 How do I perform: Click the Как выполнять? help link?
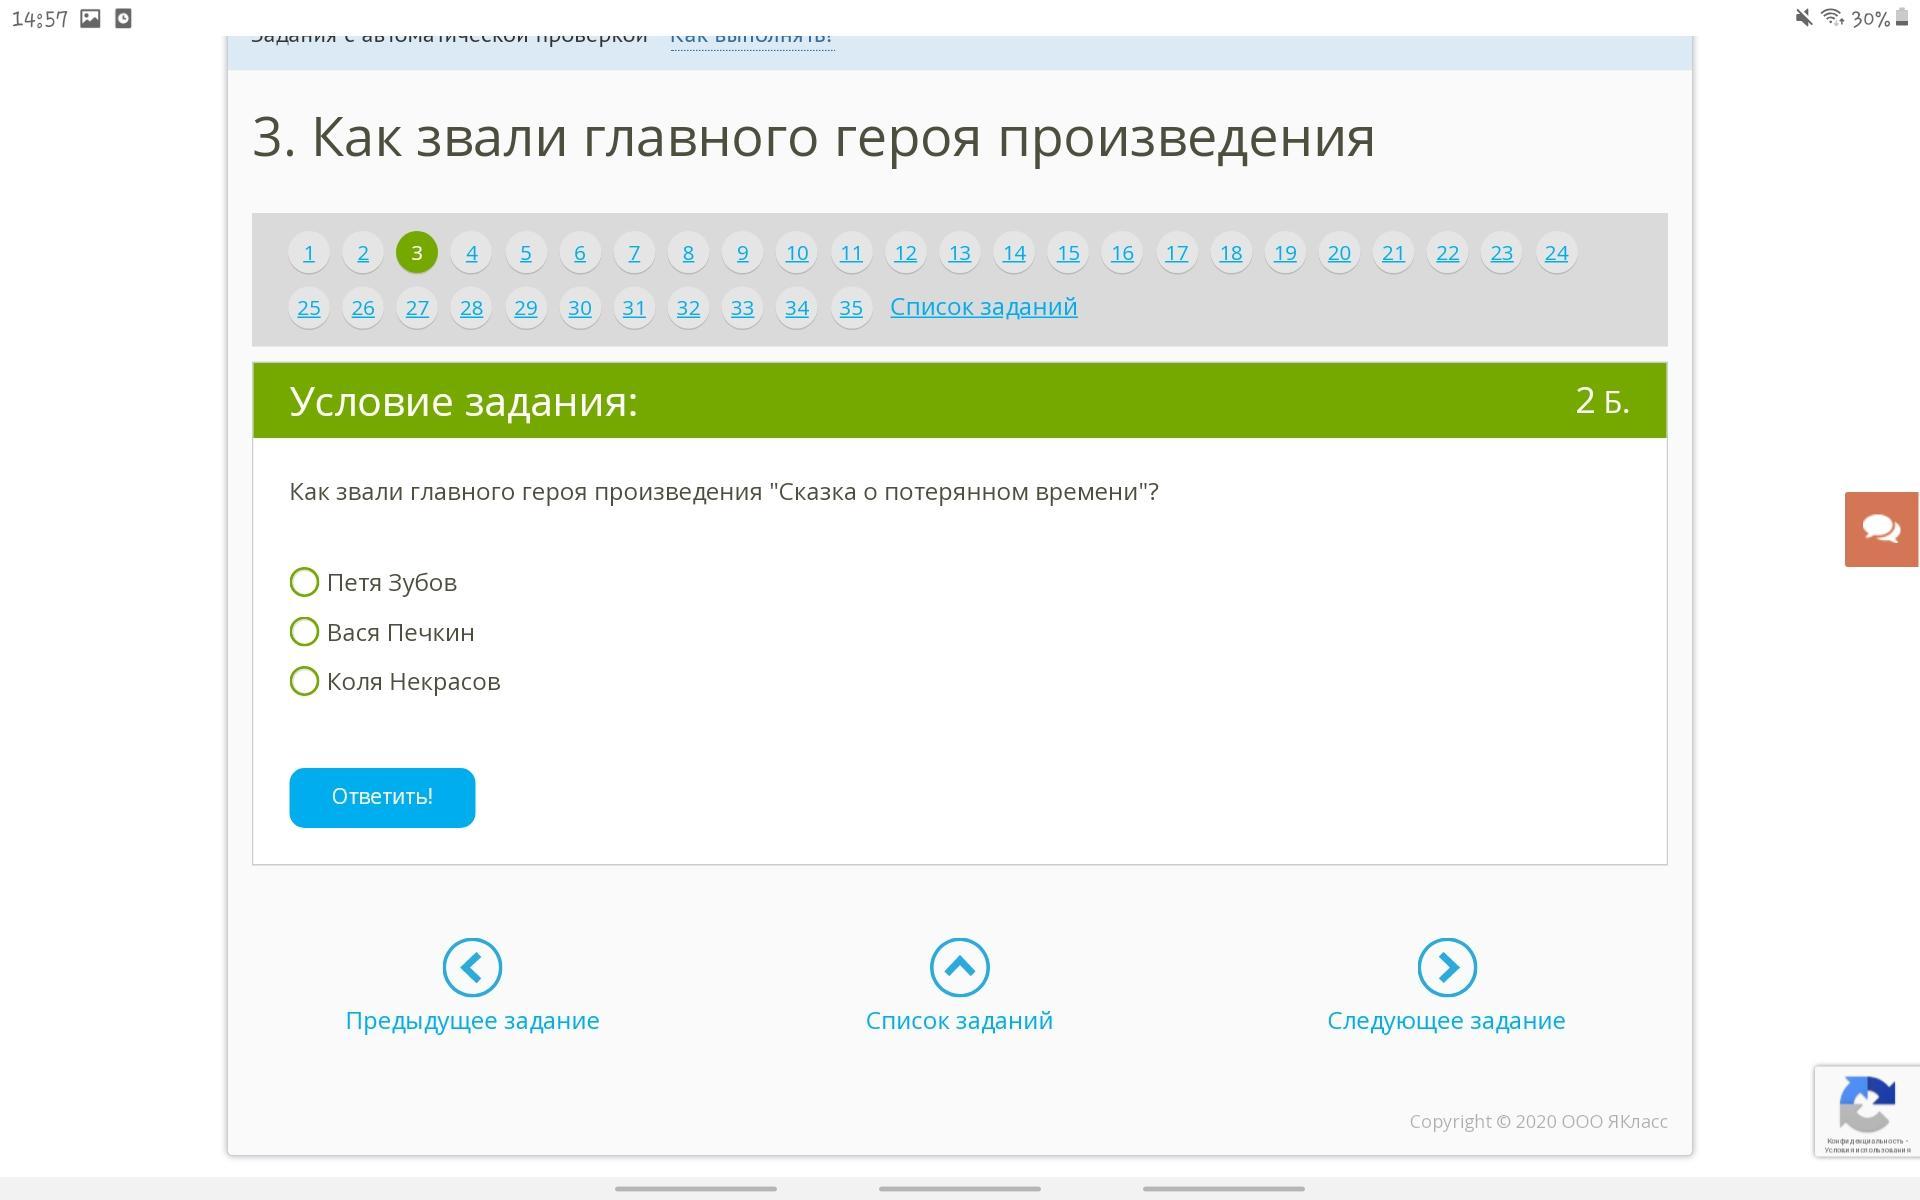click(751, 40)
